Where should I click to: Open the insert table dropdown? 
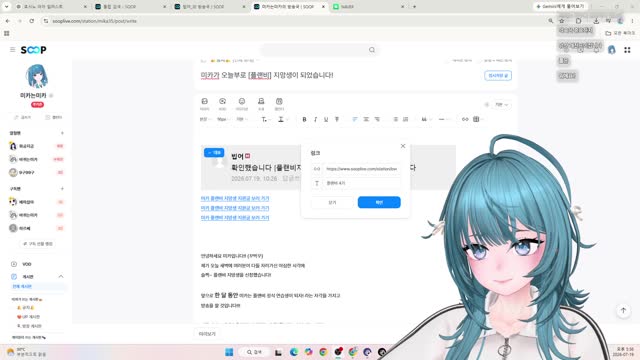478,119
